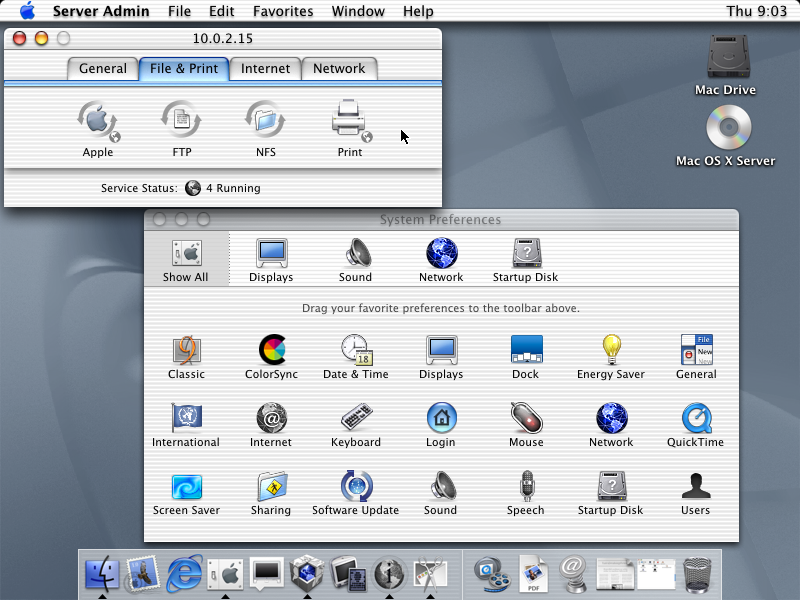
Task: Click the globe with letter i Dock icon
Action: tap(389, 574)
